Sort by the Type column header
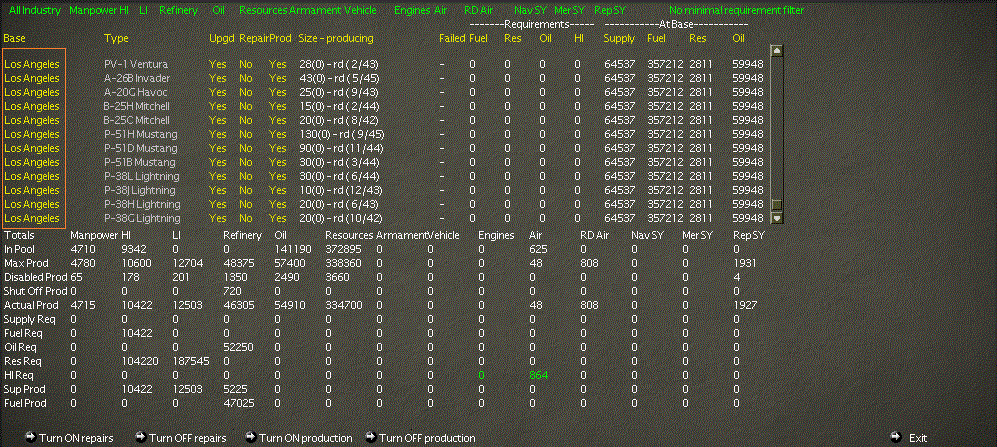Screen dimensions: 997x447 tap(116, 38)
